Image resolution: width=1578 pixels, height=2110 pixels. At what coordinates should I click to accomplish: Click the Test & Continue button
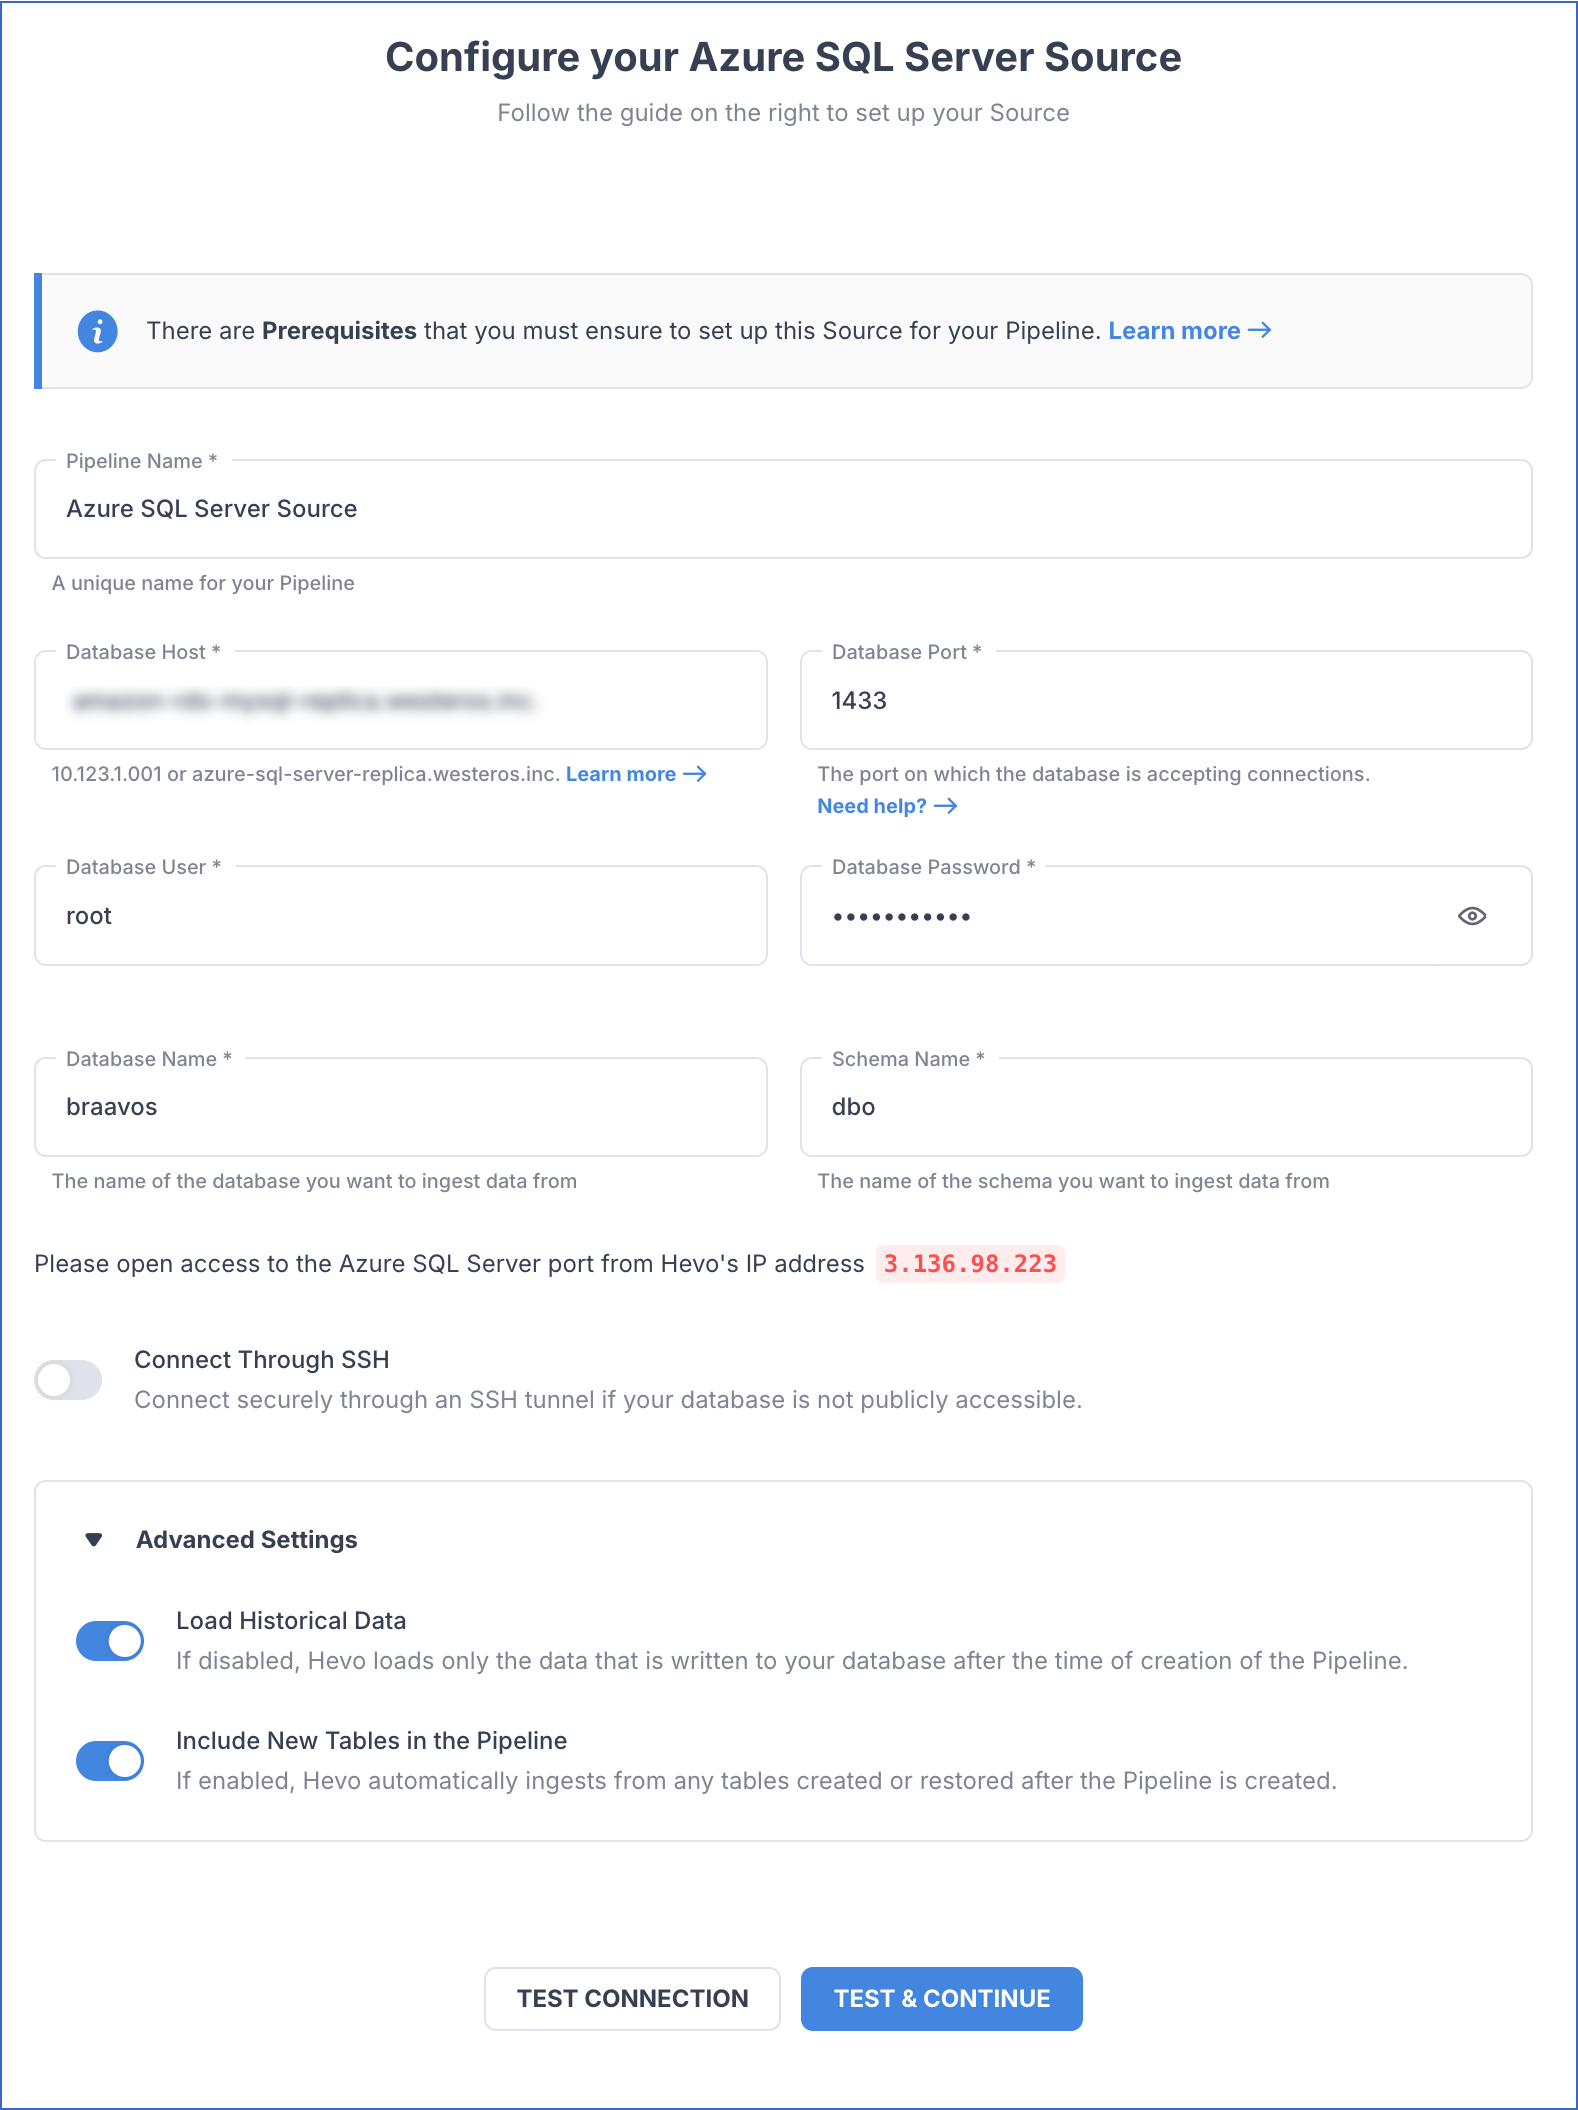pyautogui.click(x=941, y=1999)
